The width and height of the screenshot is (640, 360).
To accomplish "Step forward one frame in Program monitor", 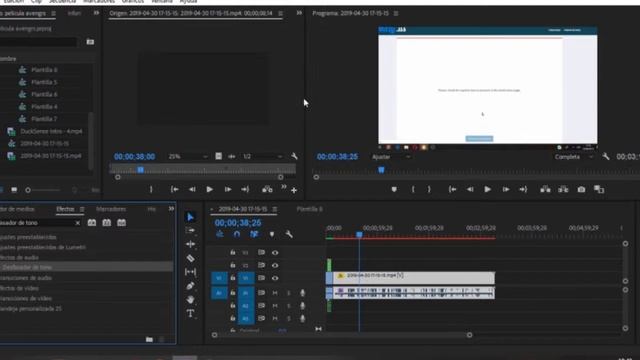I will (x=506, y=189).
